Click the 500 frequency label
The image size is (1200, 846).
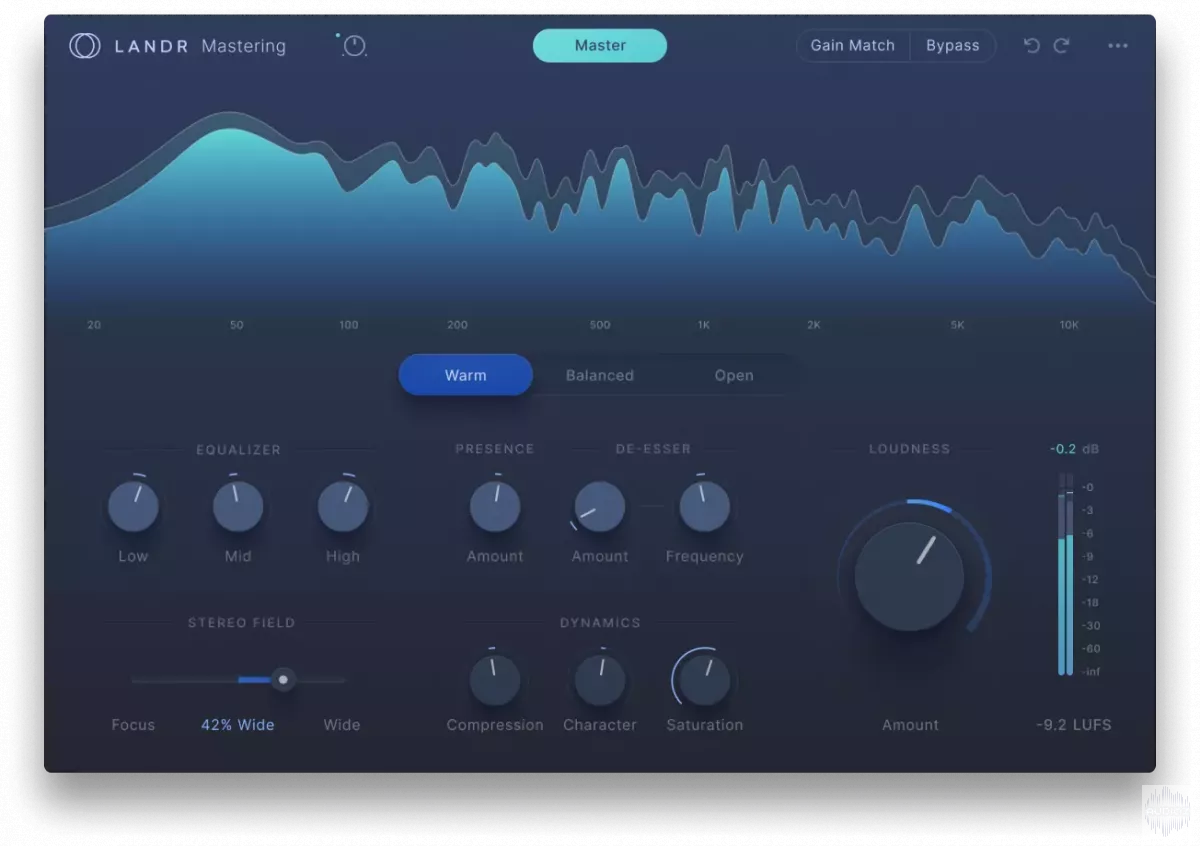point(600,325)
